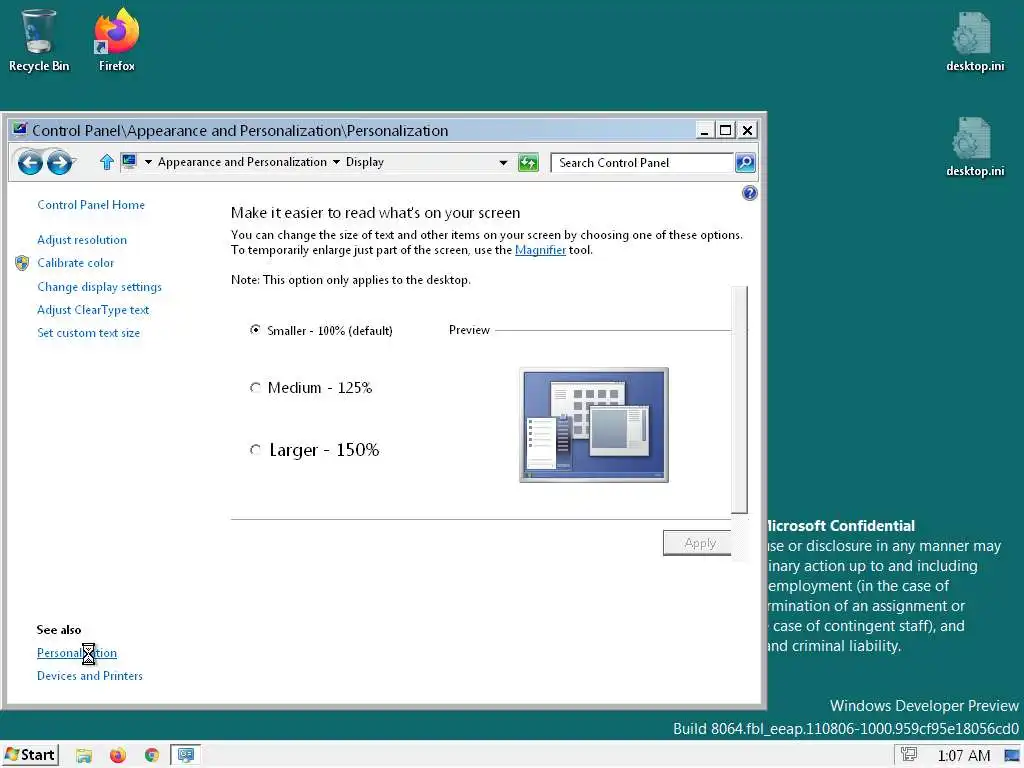Click the Display breadcrumb item
The image size is (1024, 768).
tap(364, 162)
